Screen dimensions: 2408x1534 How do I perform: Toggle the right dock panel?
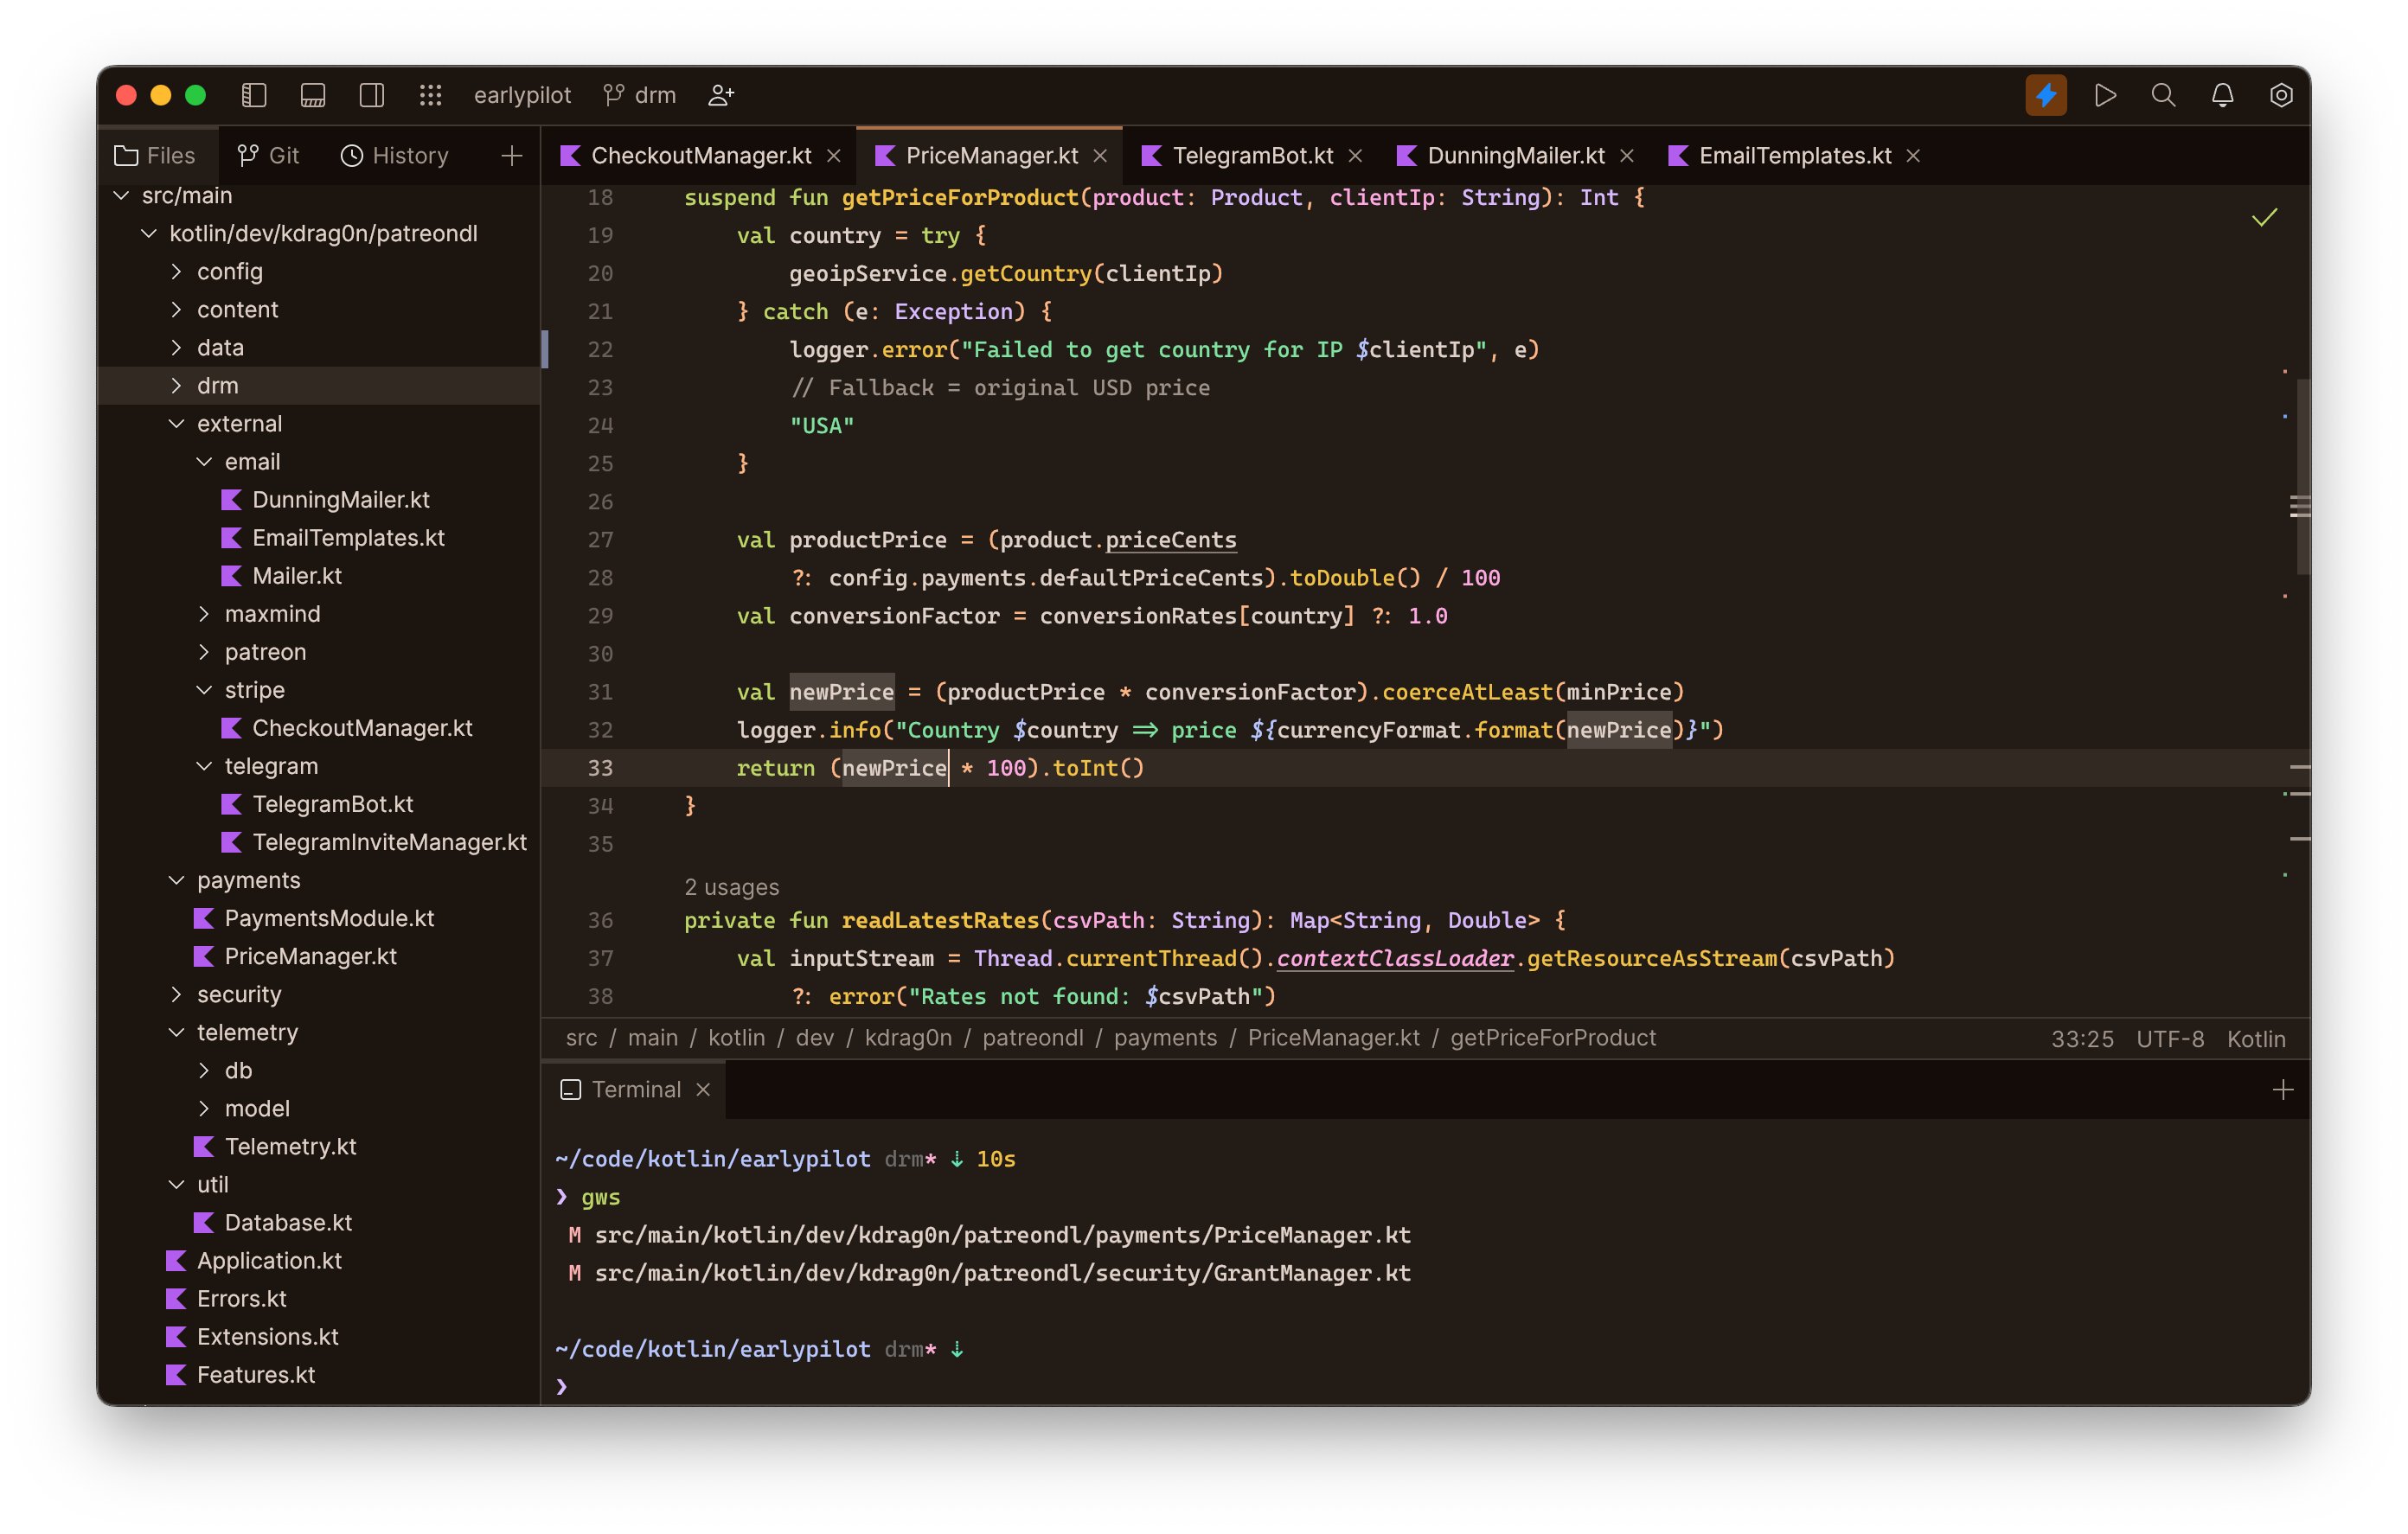[372, 95]
